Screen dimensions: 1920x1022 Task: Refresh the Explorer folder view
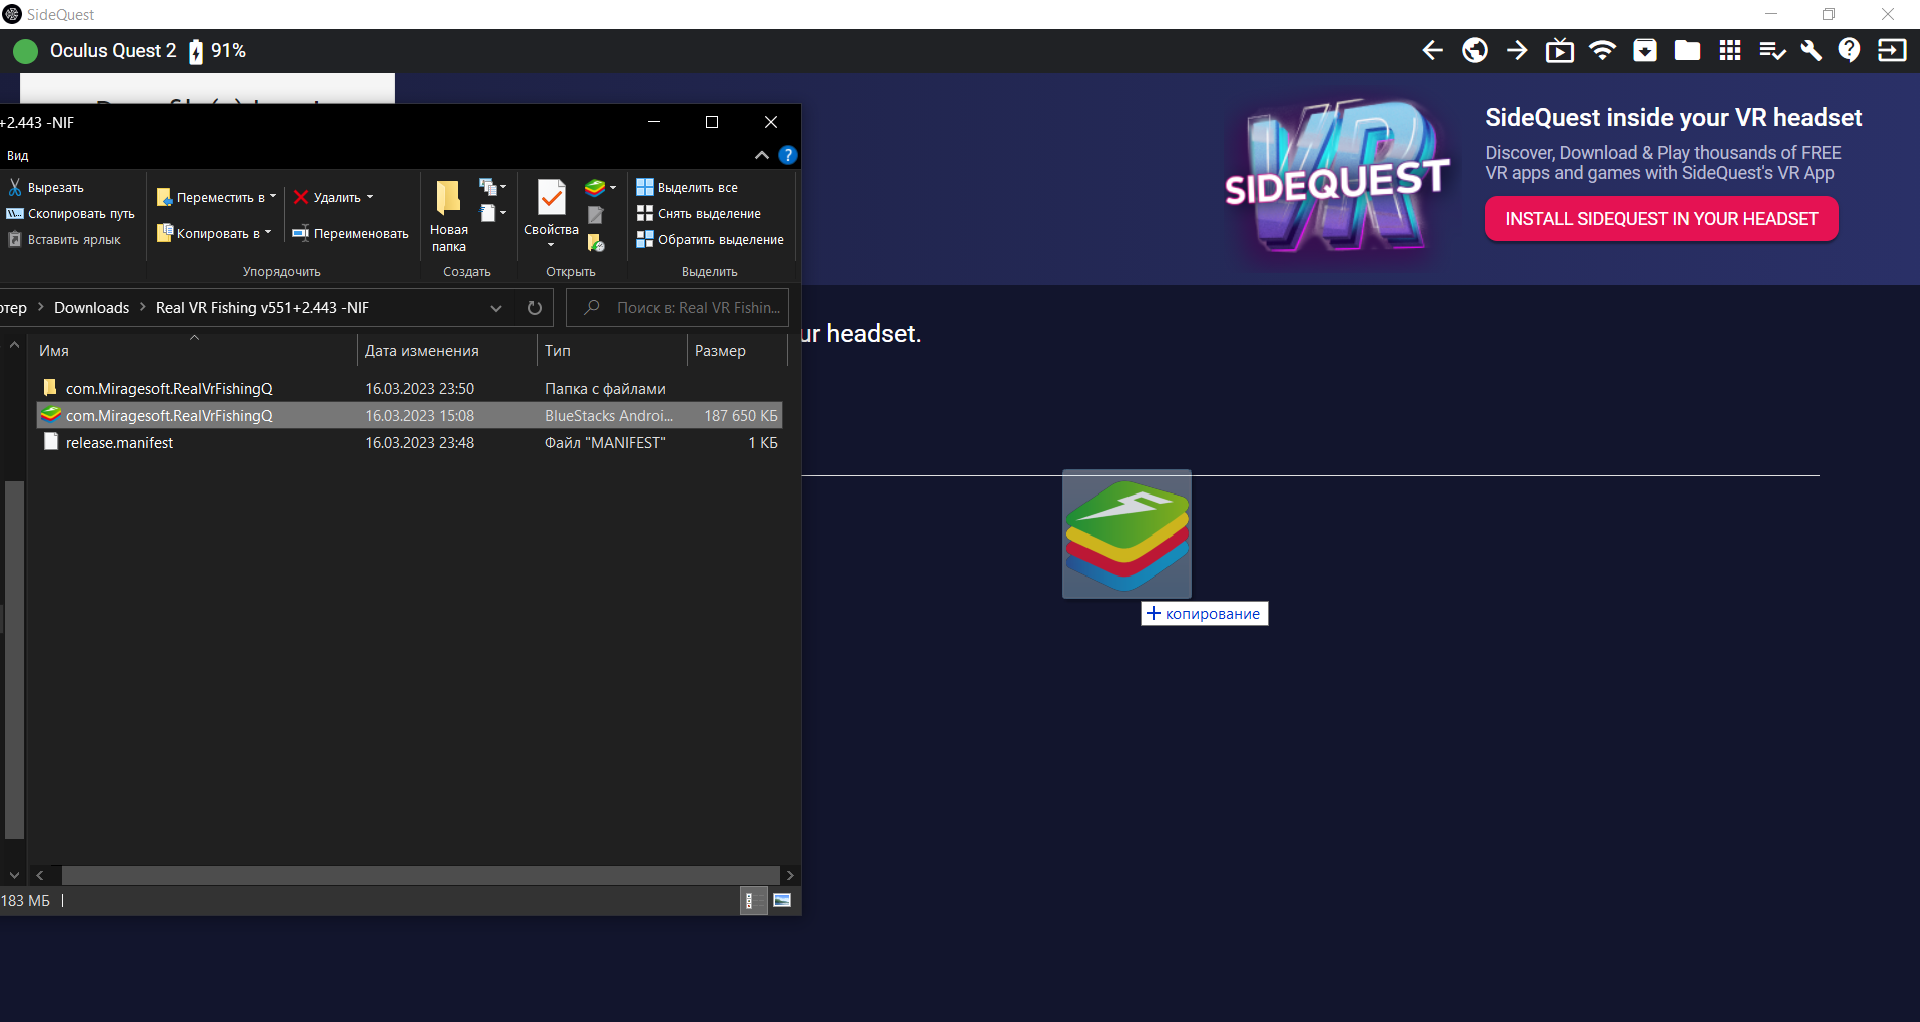point(535,308)
